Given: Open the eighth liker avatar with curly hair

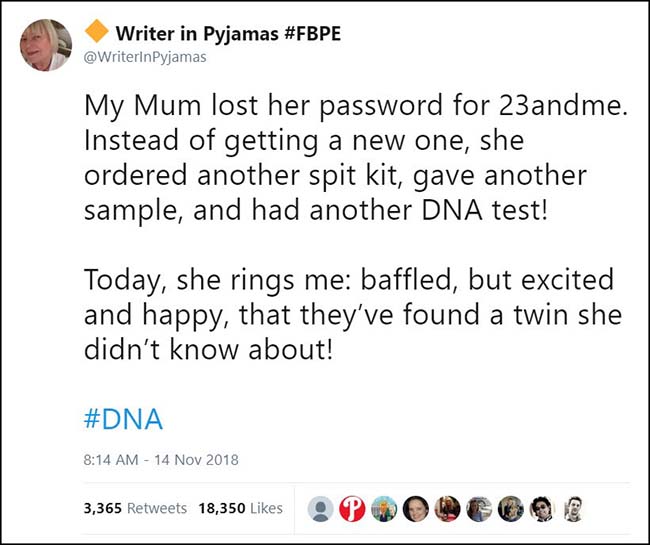Looking at the screenshot, I should [541, 508].
